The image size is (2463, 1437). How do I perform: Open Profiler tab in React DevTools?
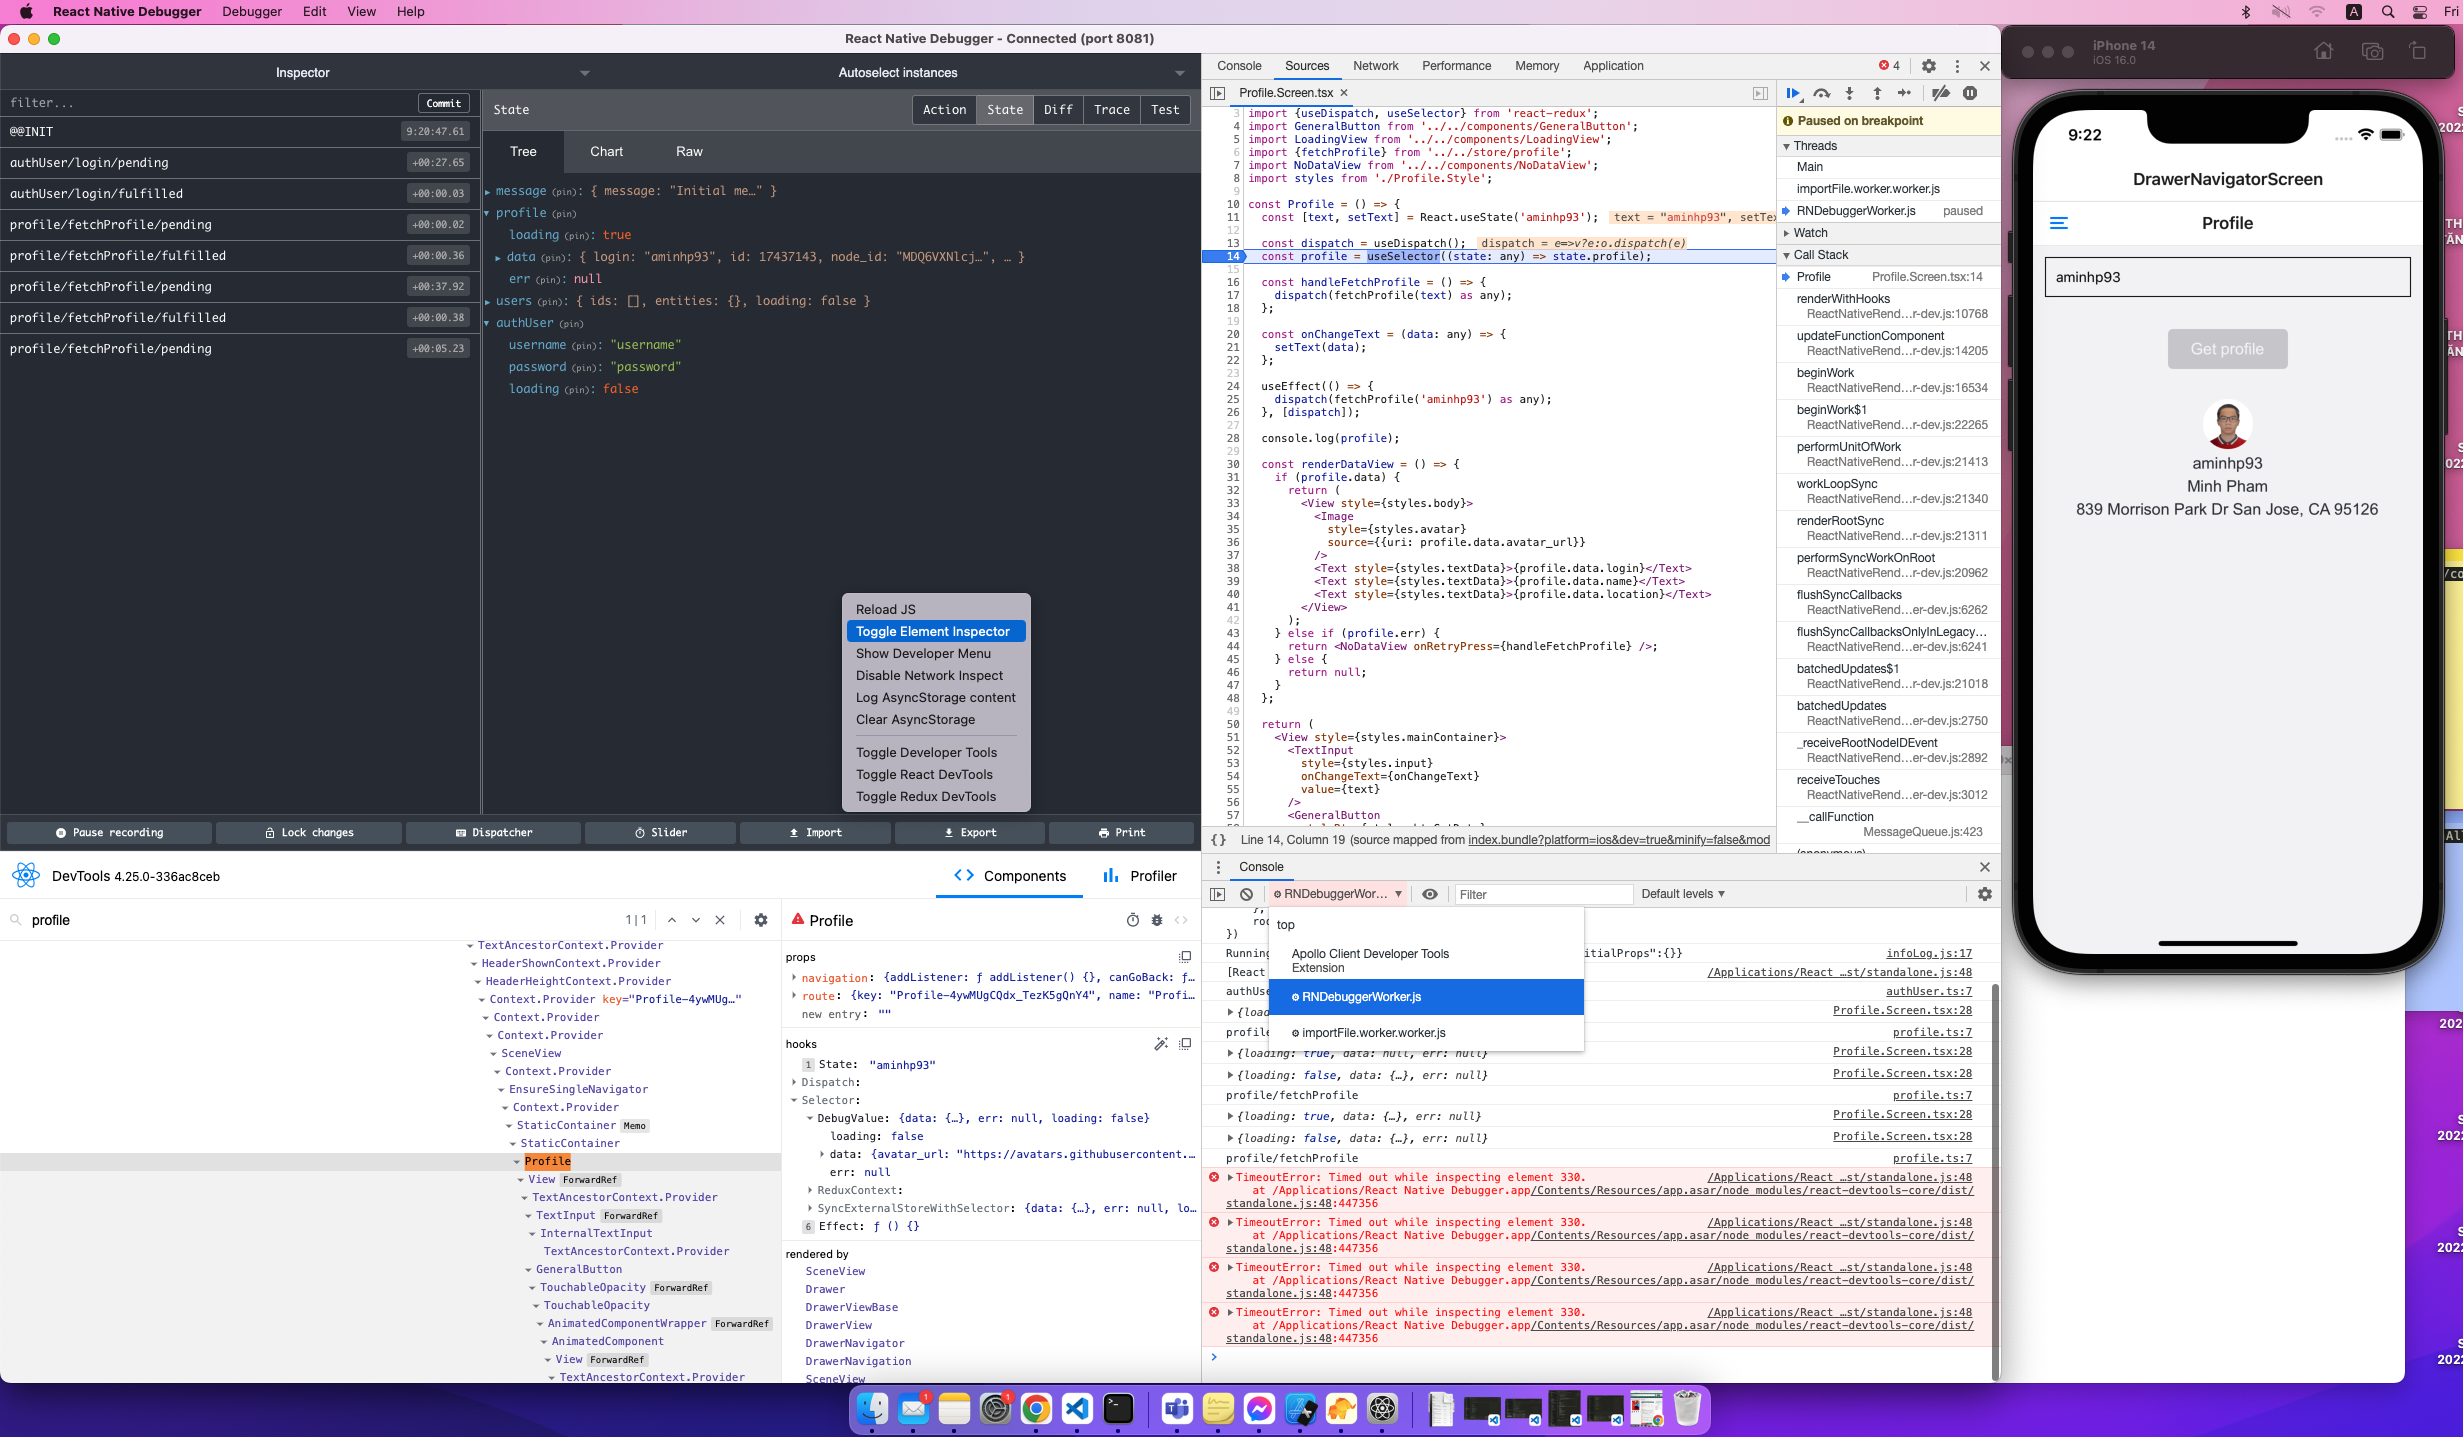(x=1140, y=876)
